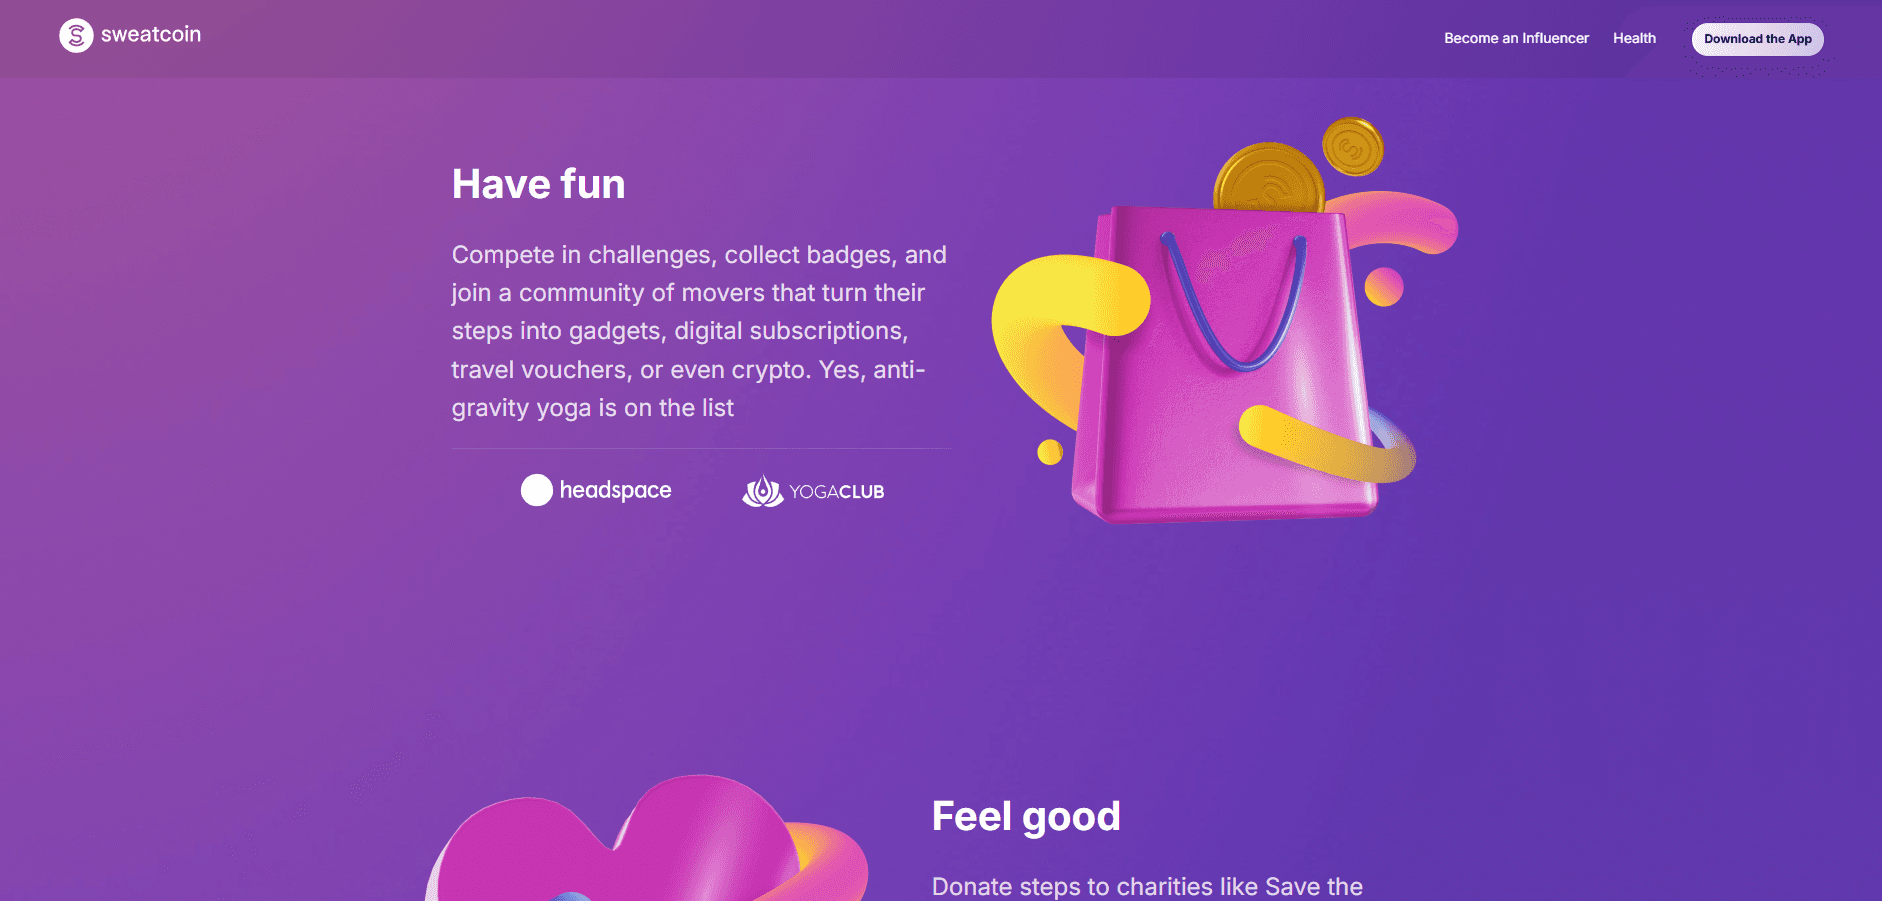Click the Sweatcoin circular logo icon
The width and height of the screenshot is (1882, 901).
coord(76,35)
